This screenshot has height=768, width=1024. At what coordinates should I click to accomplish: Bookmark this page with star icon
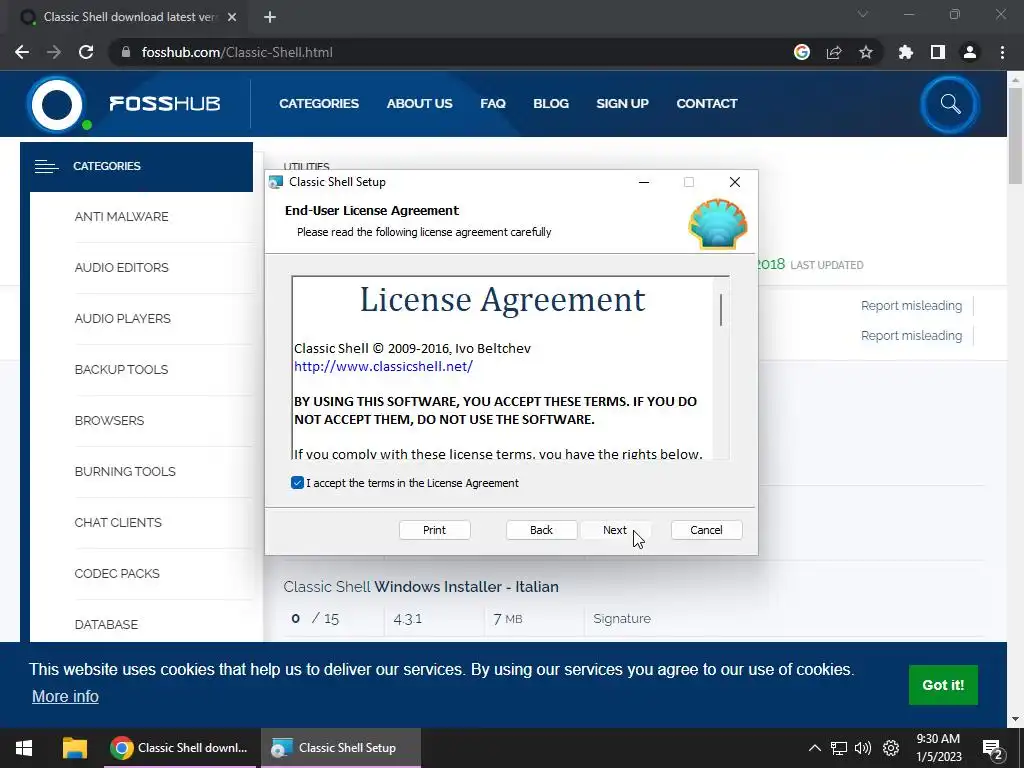(x=866, y=52)
